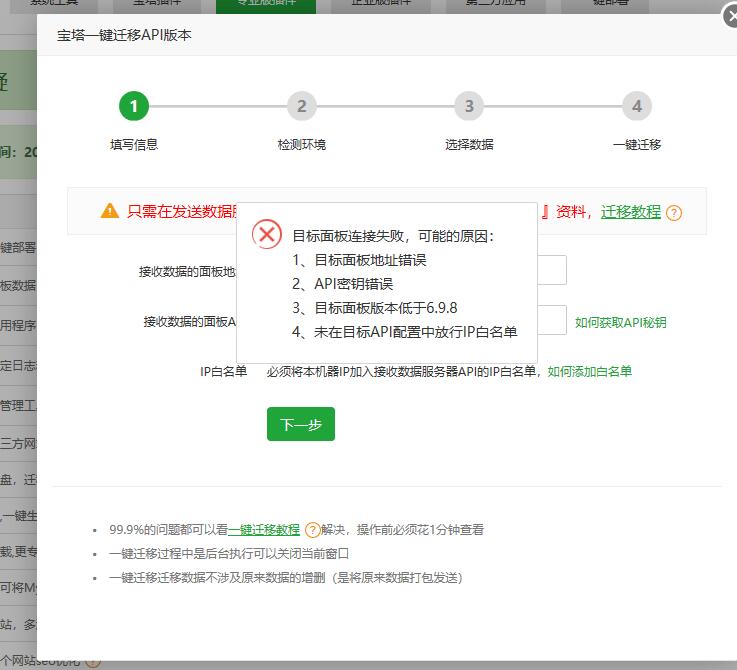
Task: Click the dialog title 宝塔一键迁移API版本
Action: coord(124,35)
